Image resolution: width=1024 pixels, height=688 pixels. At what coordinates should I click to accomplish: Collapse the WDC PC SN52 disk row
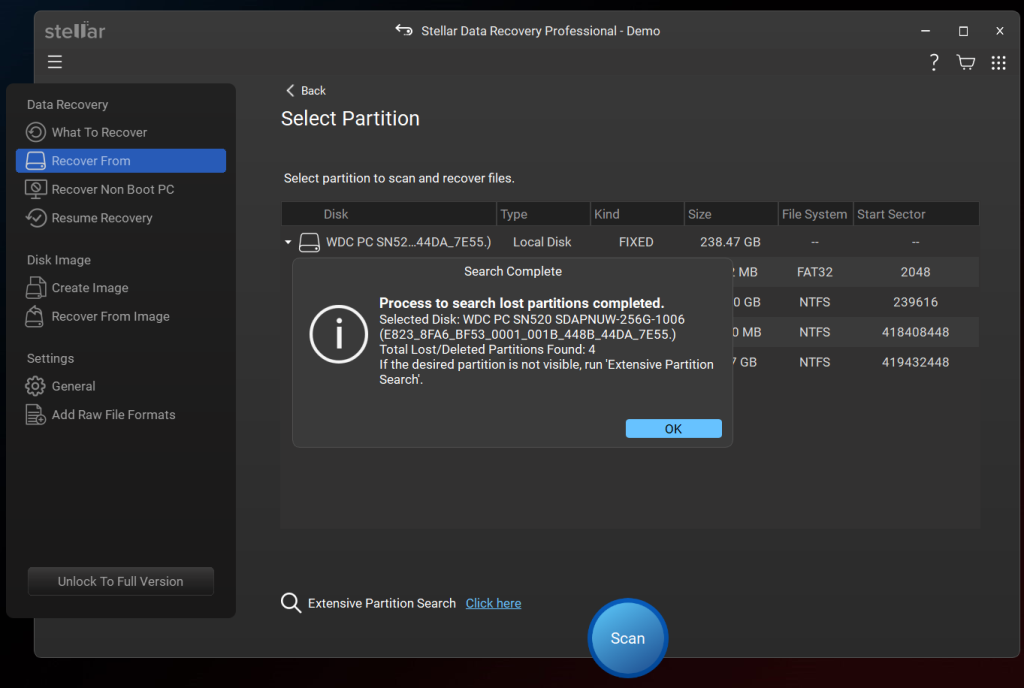tap(288, 242)
